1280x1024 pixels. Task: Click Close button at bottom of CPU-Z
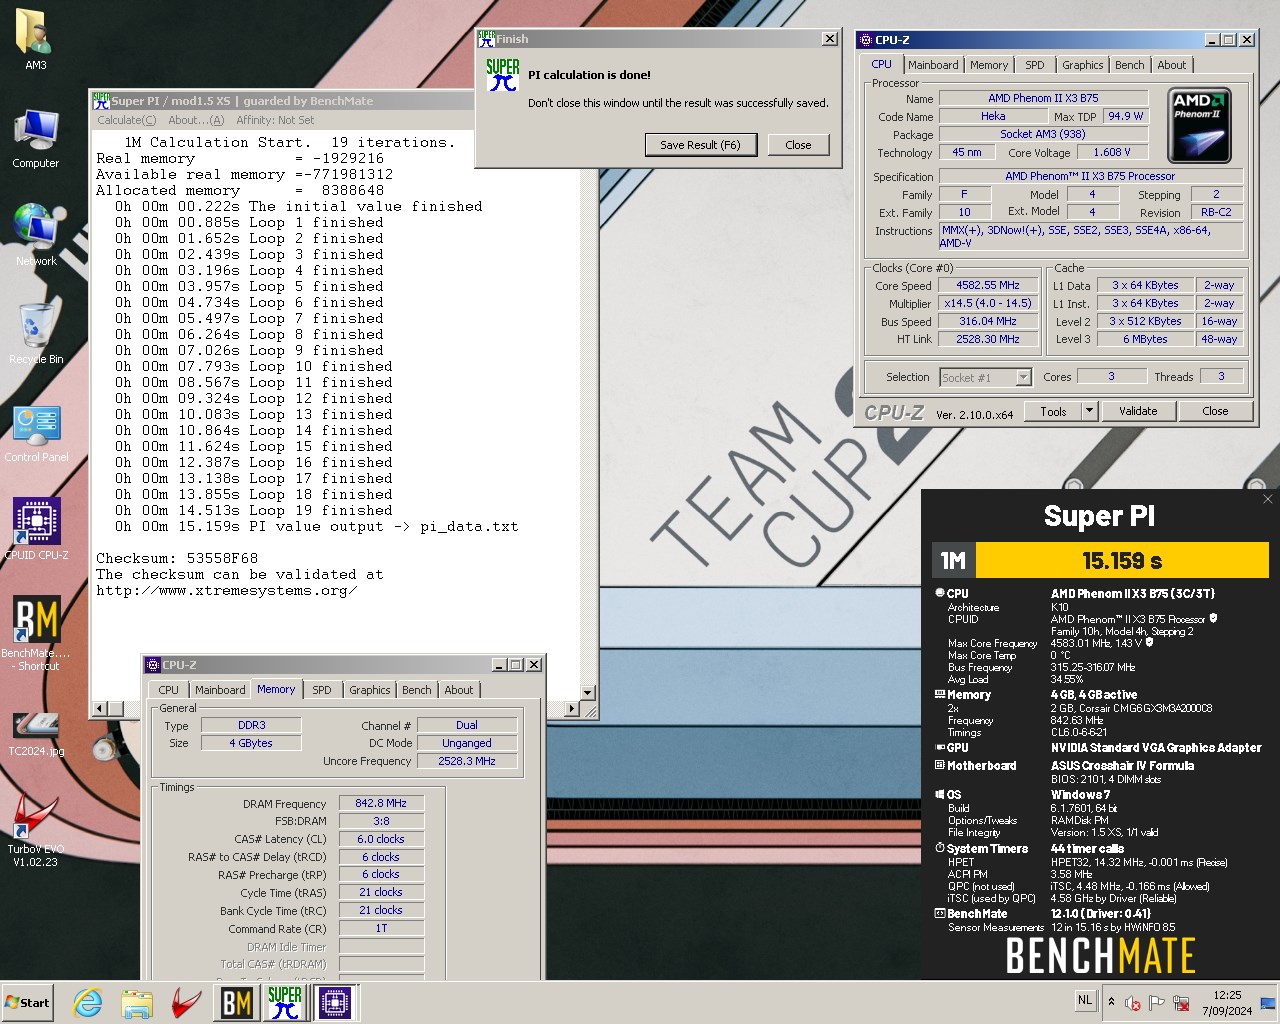1215,411
